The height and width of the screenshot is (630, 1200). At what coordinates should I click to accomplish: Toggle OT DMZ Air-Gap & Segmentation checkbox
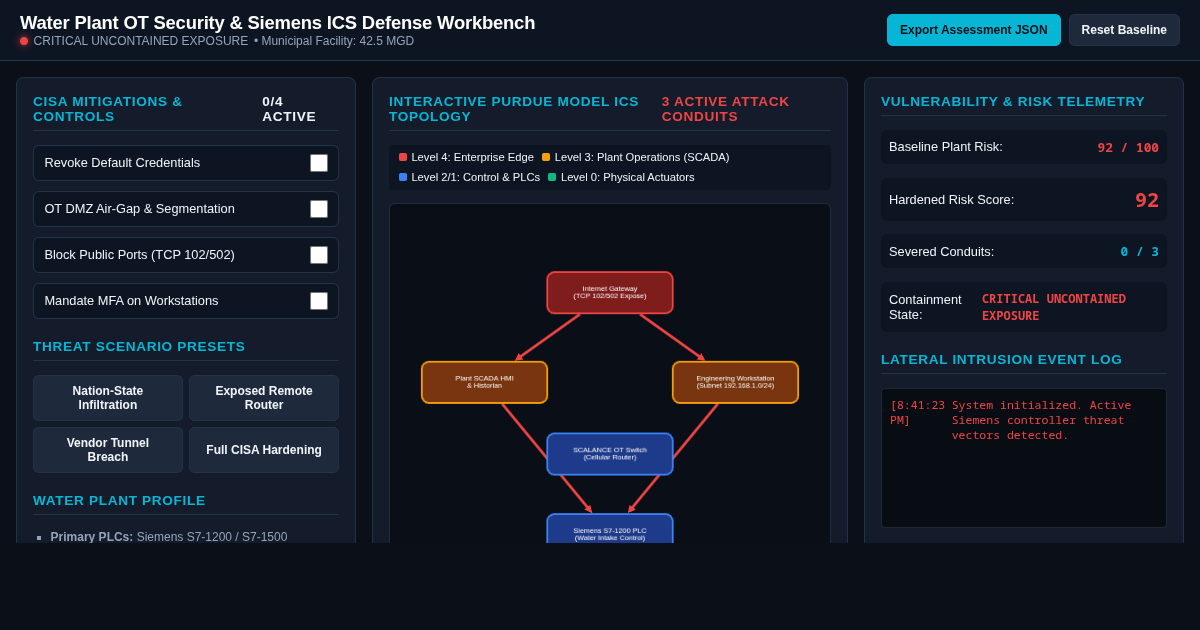(319, 209)
